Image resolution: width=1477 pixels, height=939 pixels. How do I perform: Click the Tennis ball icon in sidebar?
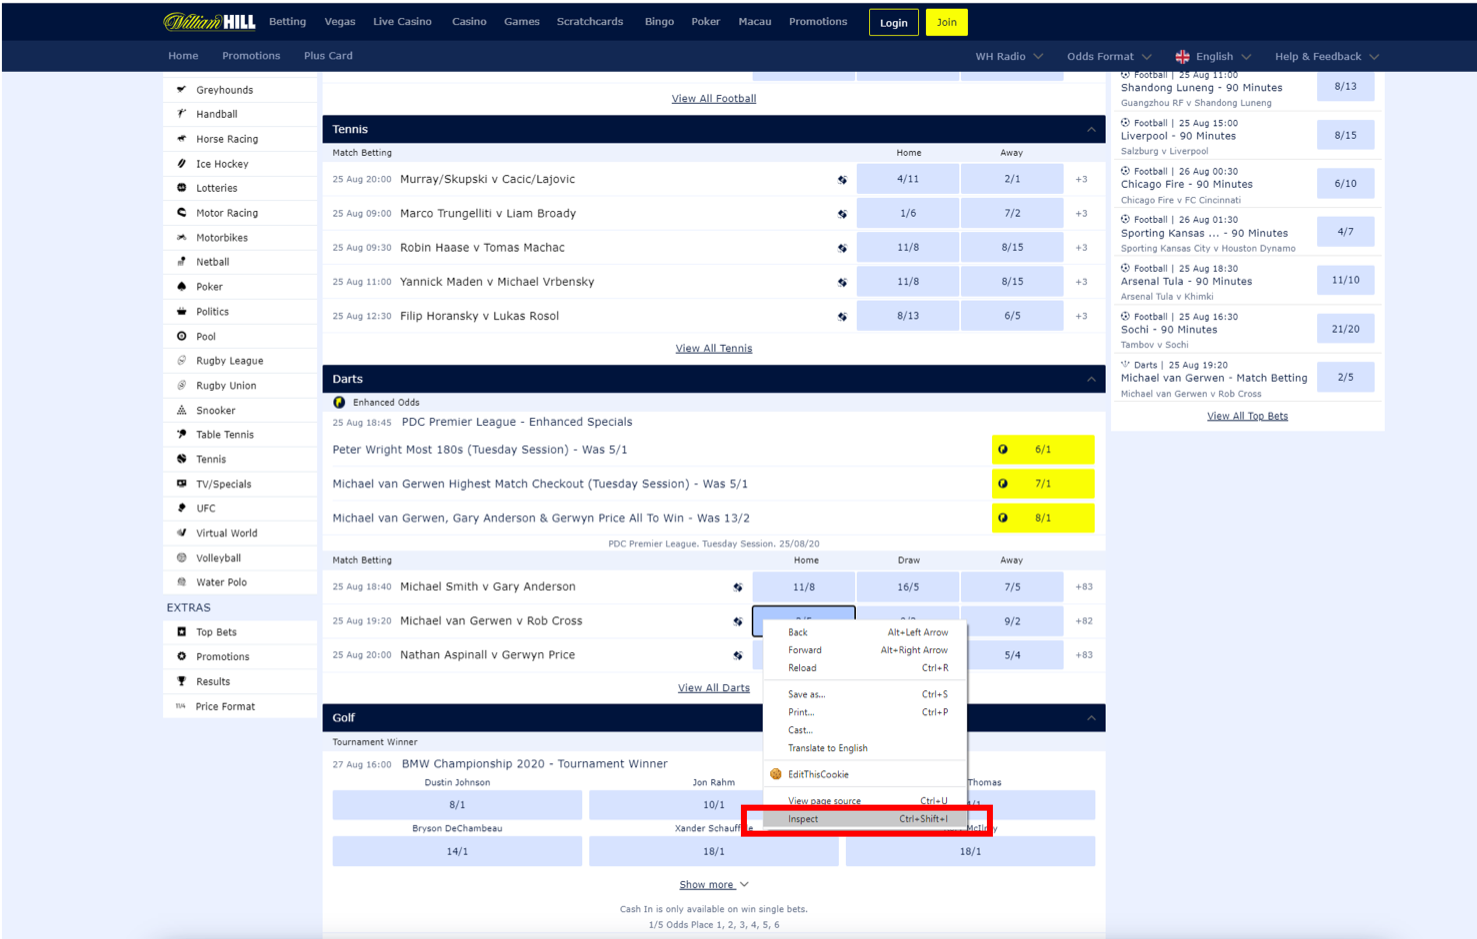pyautogui.click(x=181, y=459)
